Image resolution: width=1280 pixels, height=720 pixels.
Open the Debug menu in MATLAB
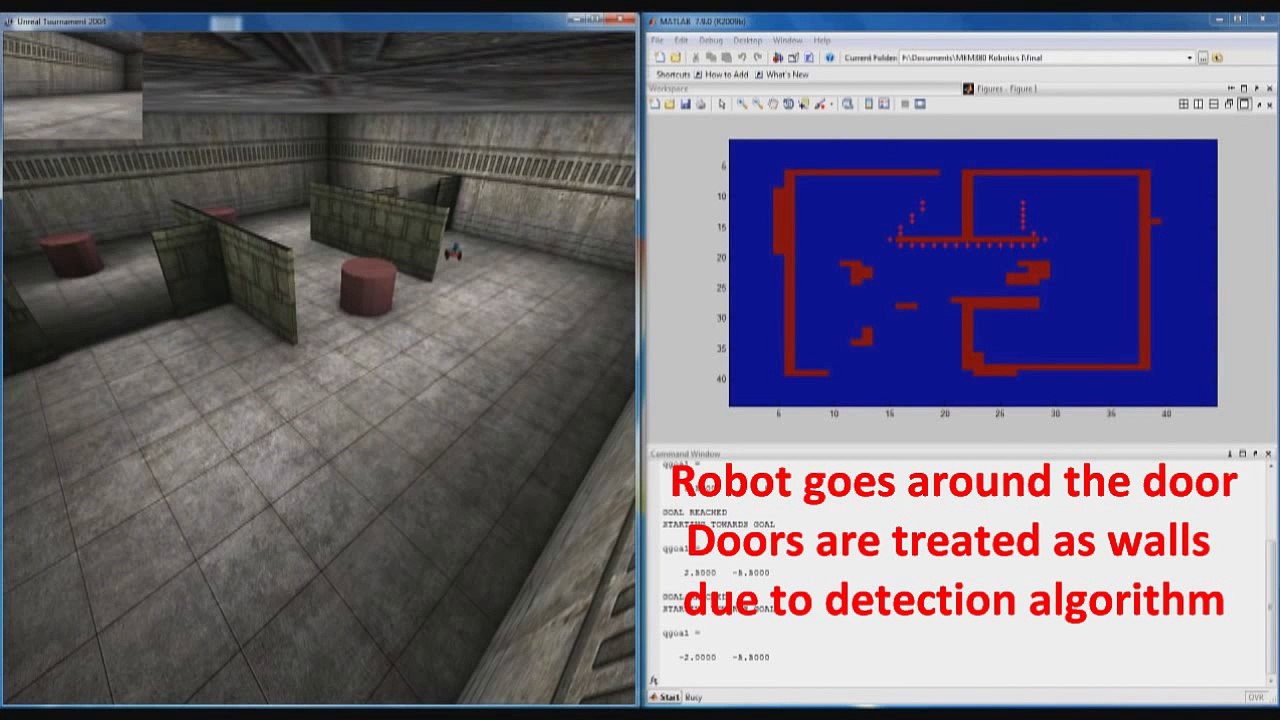pos(711,41)
